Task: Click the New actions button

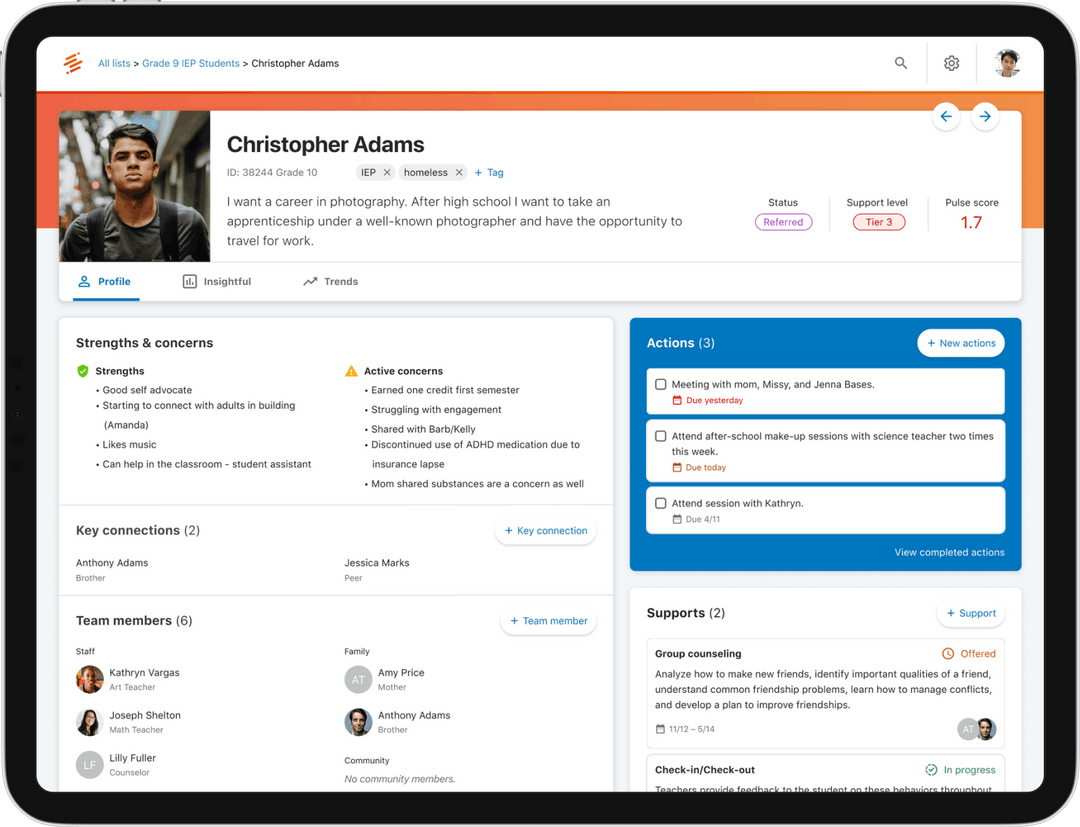Action: pos(961,342)
